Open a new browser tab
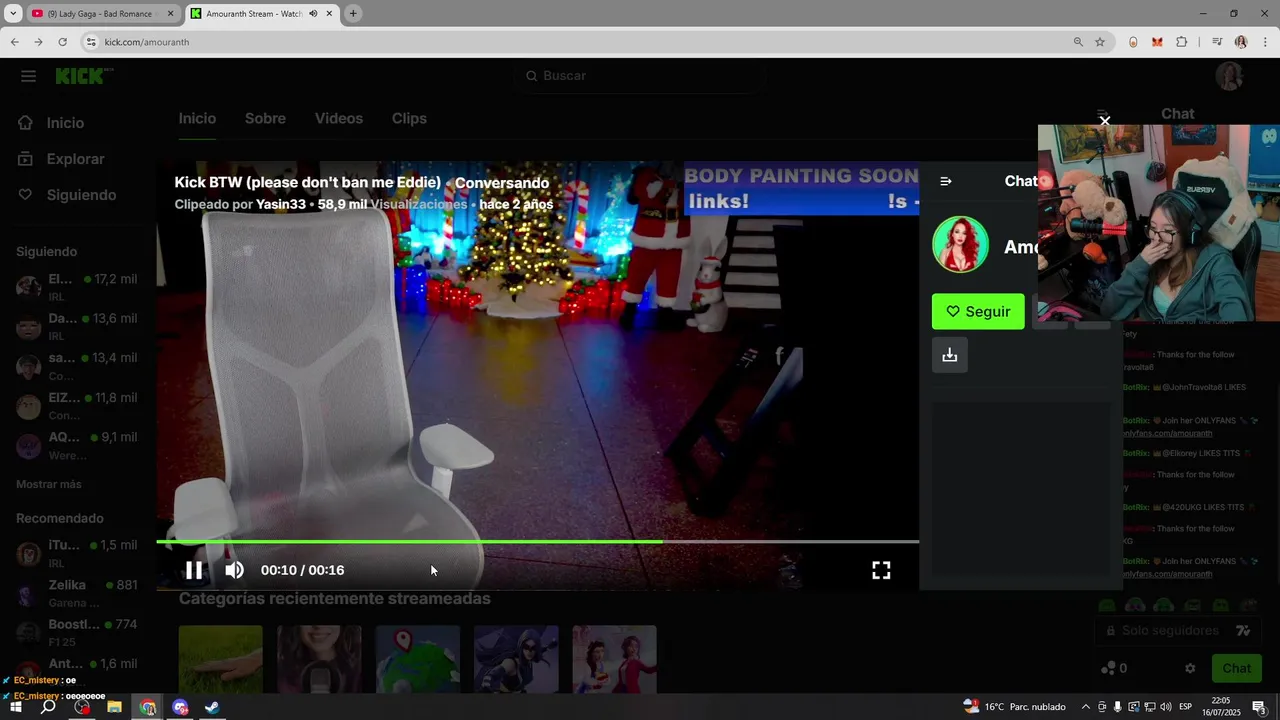Viewport: 1280px width, 720px height. (353, 14)
